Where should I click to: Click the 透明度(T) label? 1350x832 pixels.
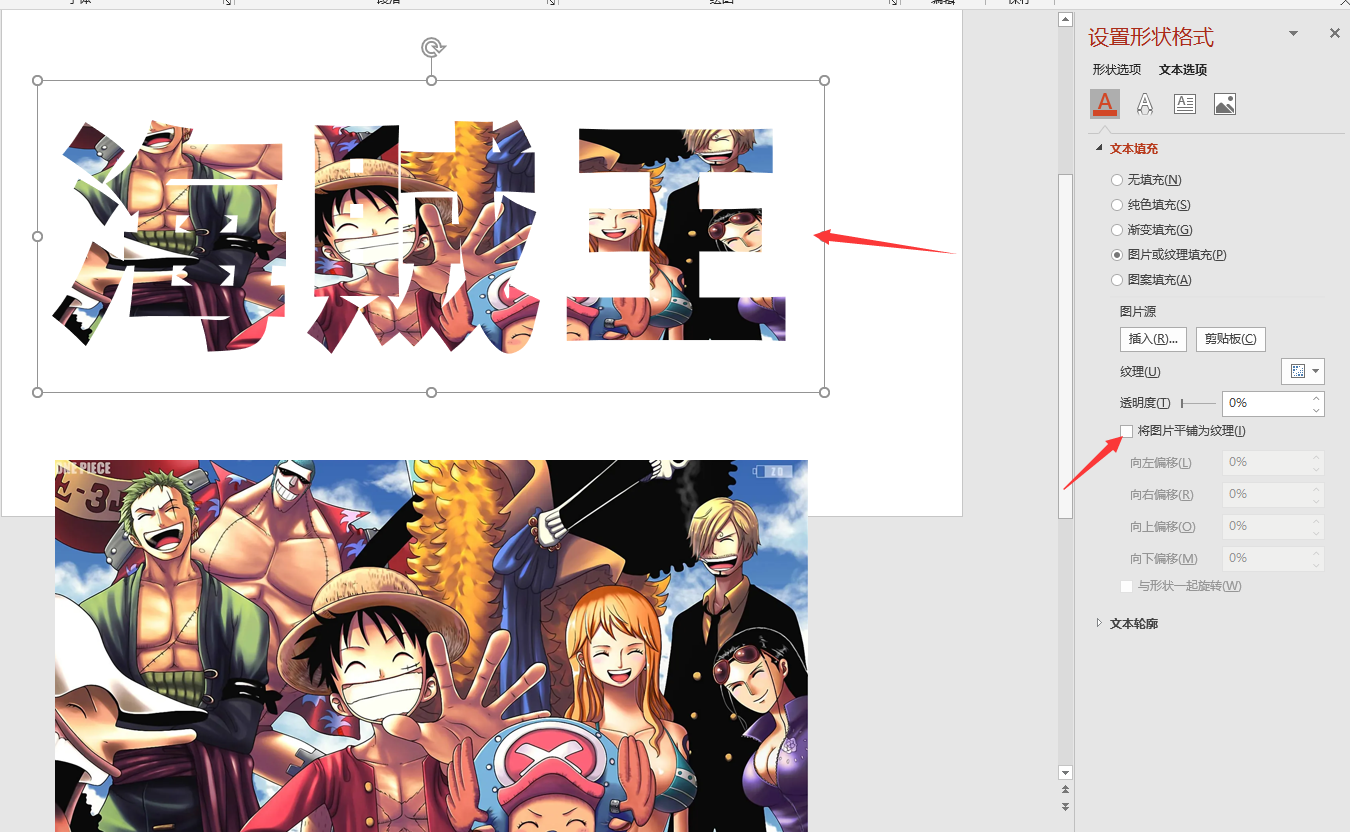click(1145, 403)
